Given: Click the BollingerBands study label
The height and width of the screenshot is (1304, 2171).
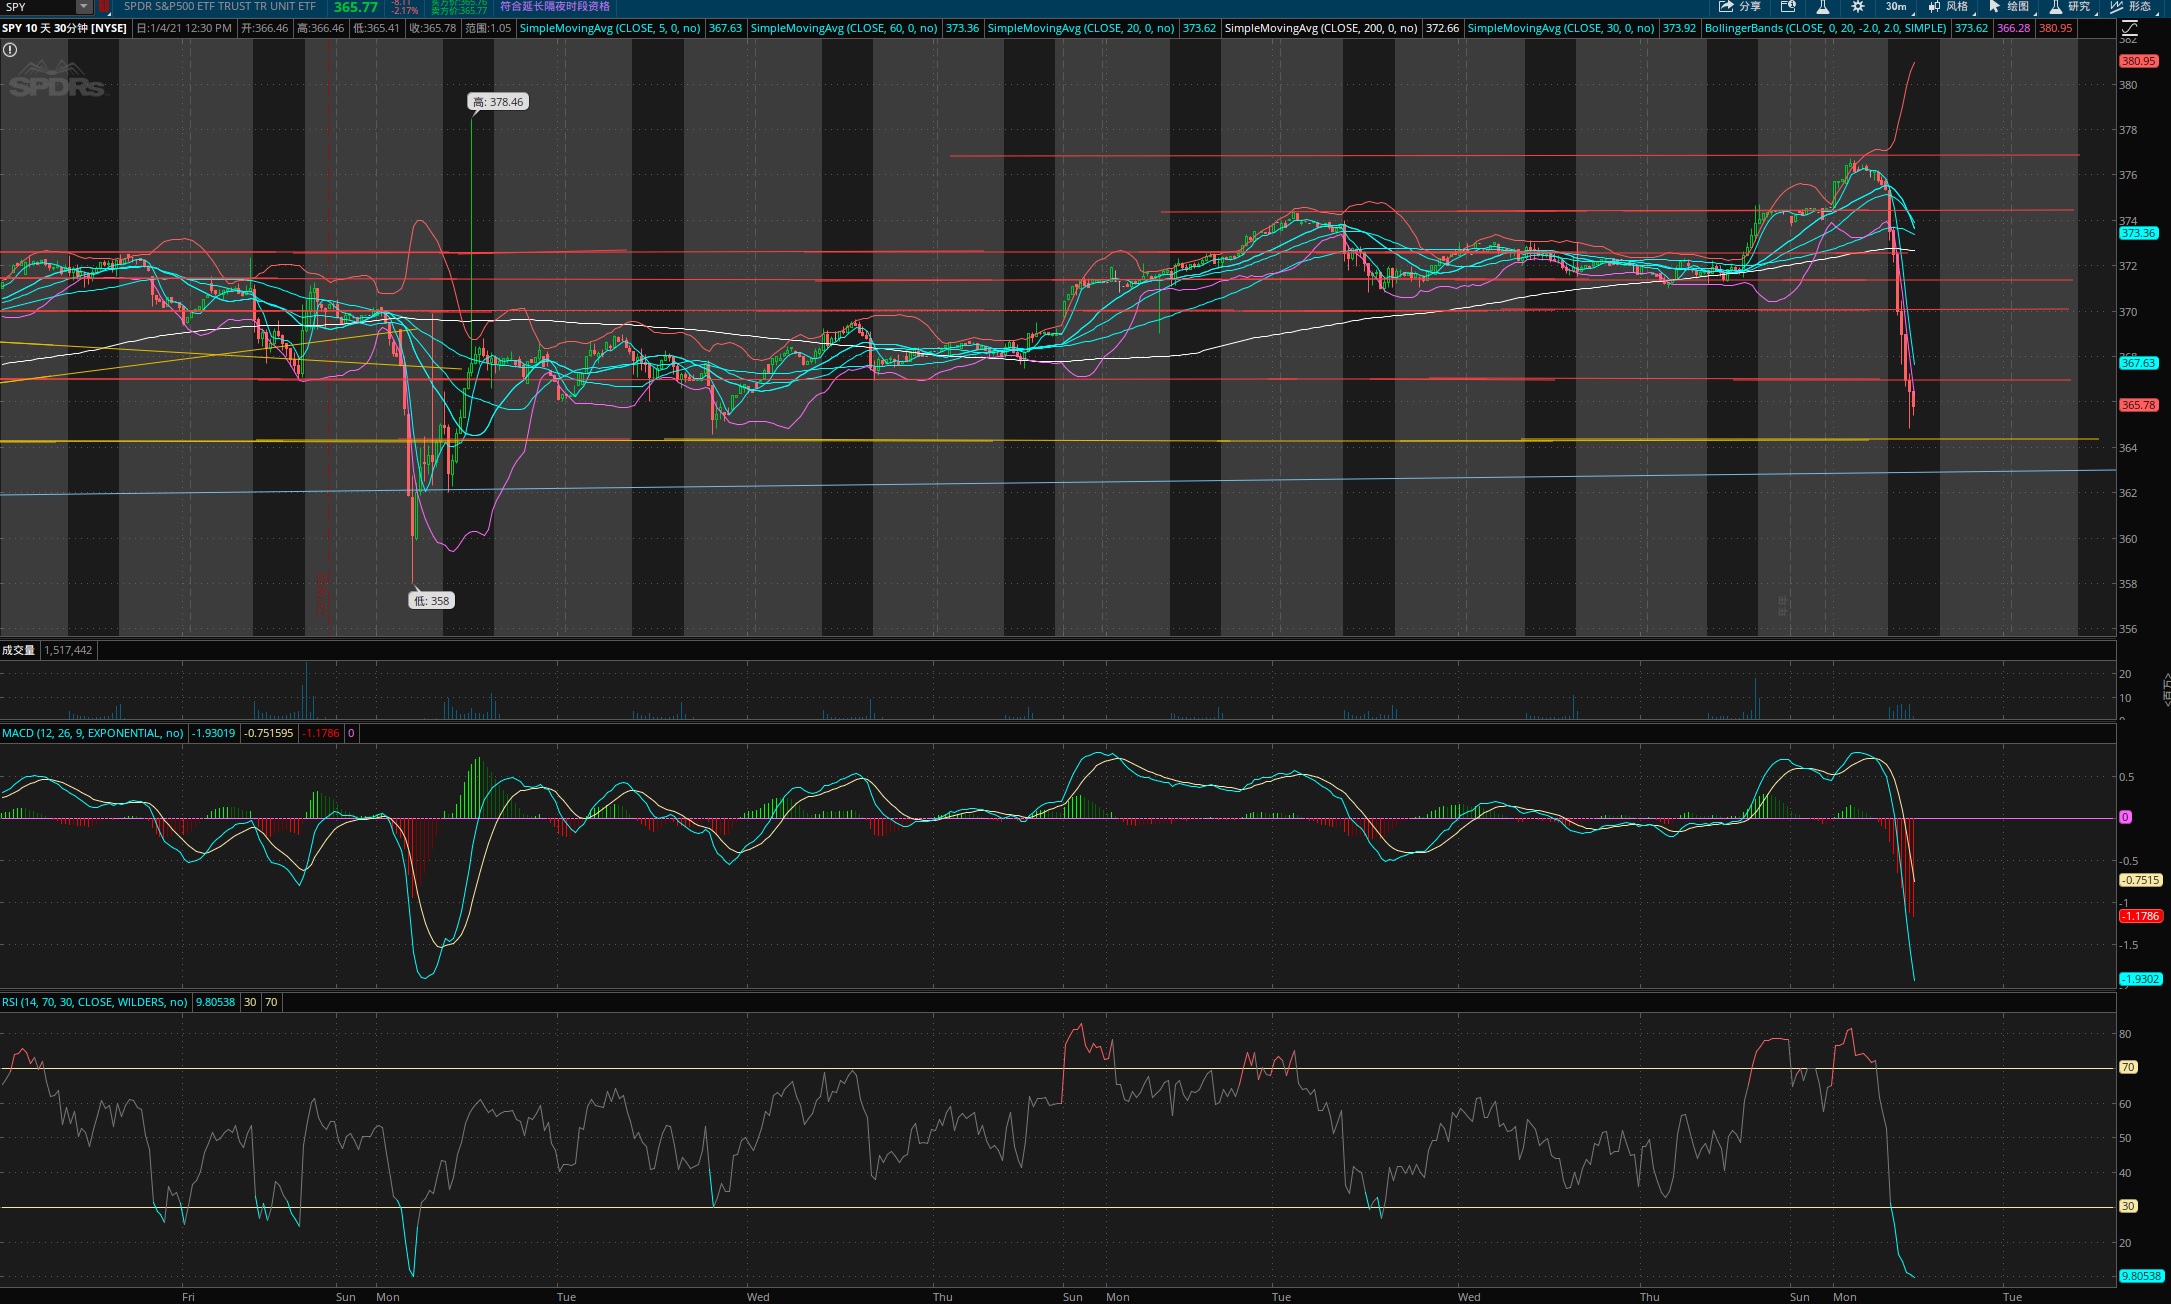Looking at the screenshot, I should pos(1826,28).
